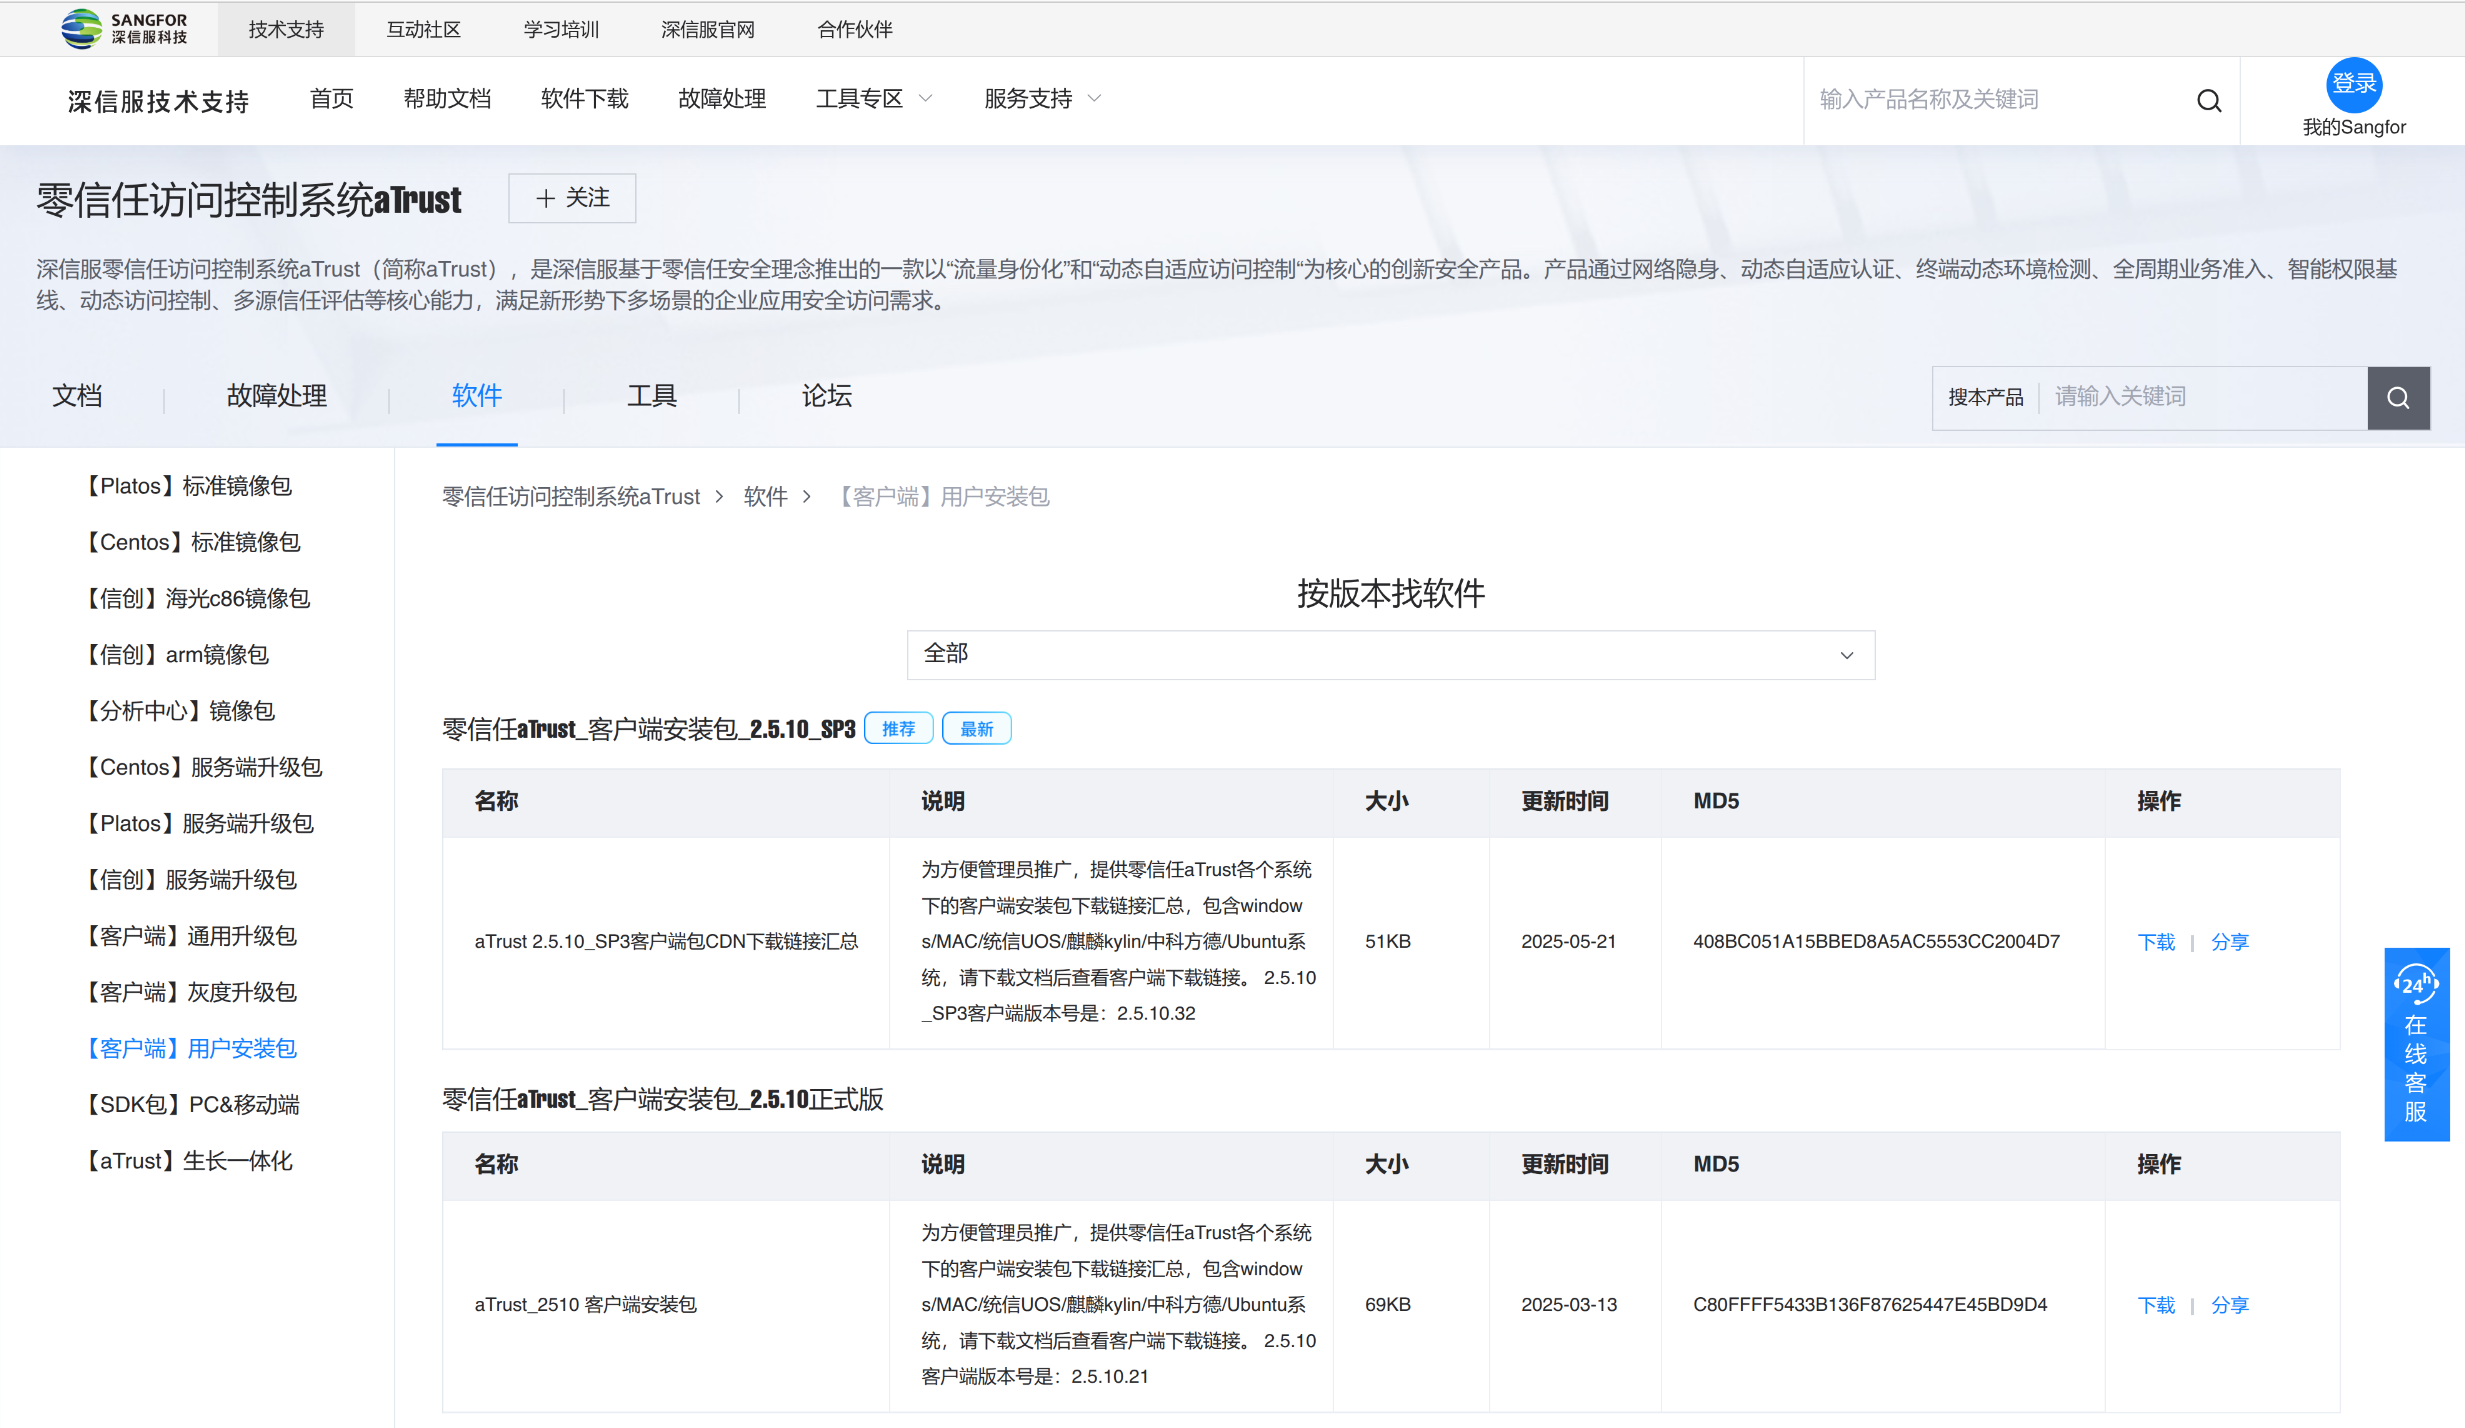This screenshot has height=1428, width=2465.
Task: Open 【Platos】服务端升级包 in sidebar
Action: pos(197,823)
